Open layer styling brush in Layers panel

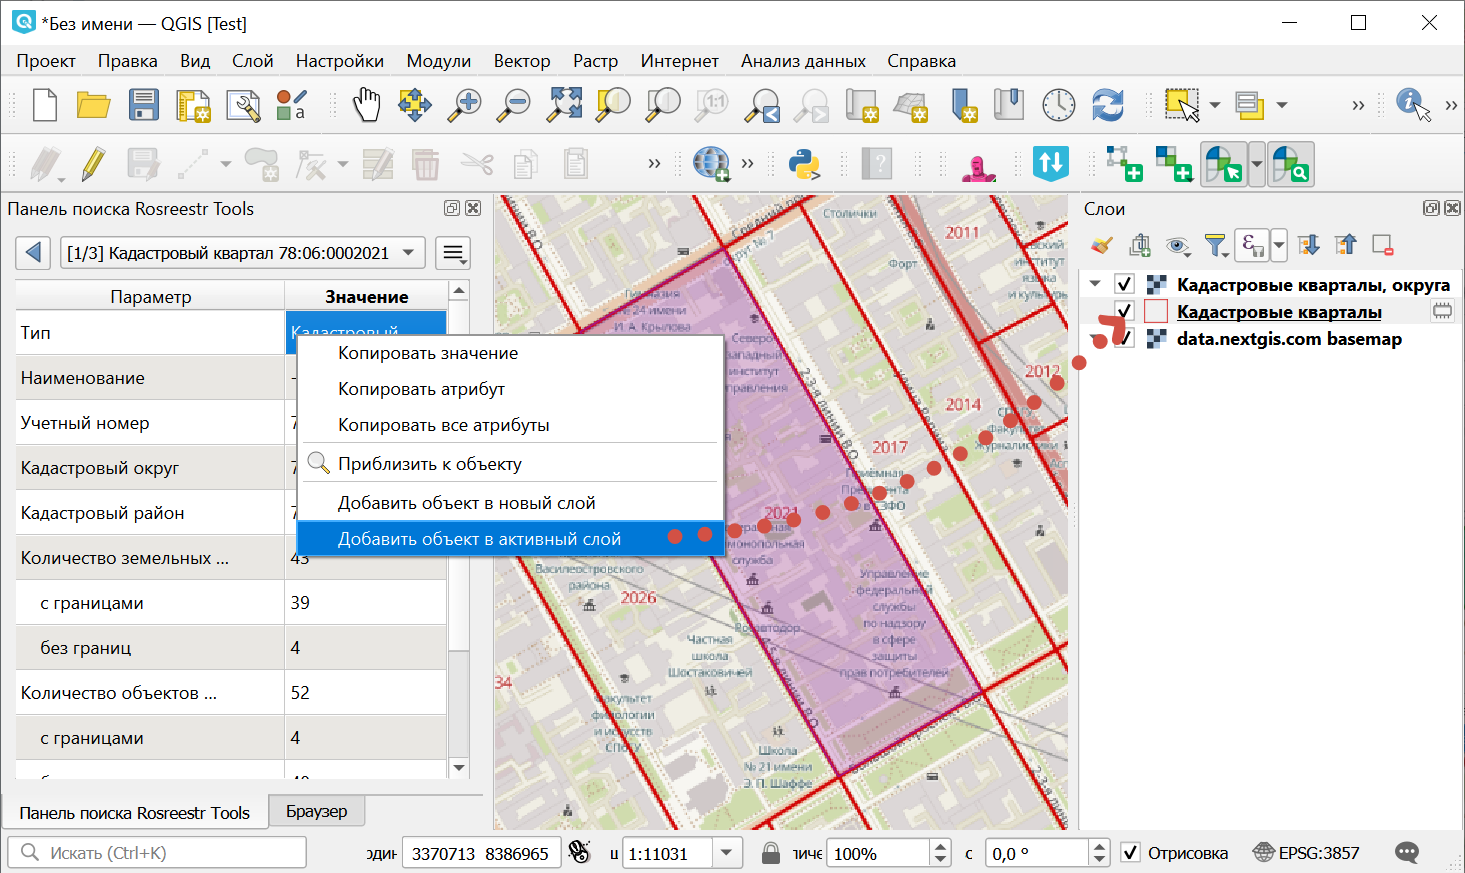(x=1102, y=245)
